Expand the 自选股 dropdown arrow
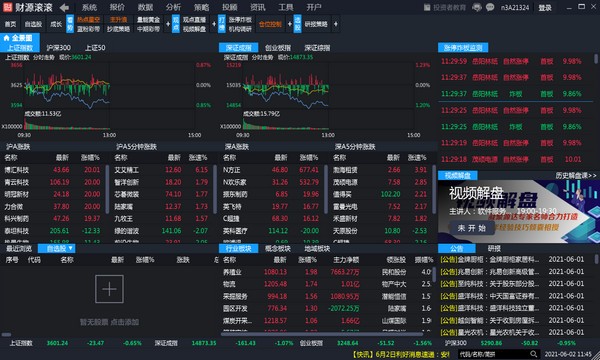 70,249
